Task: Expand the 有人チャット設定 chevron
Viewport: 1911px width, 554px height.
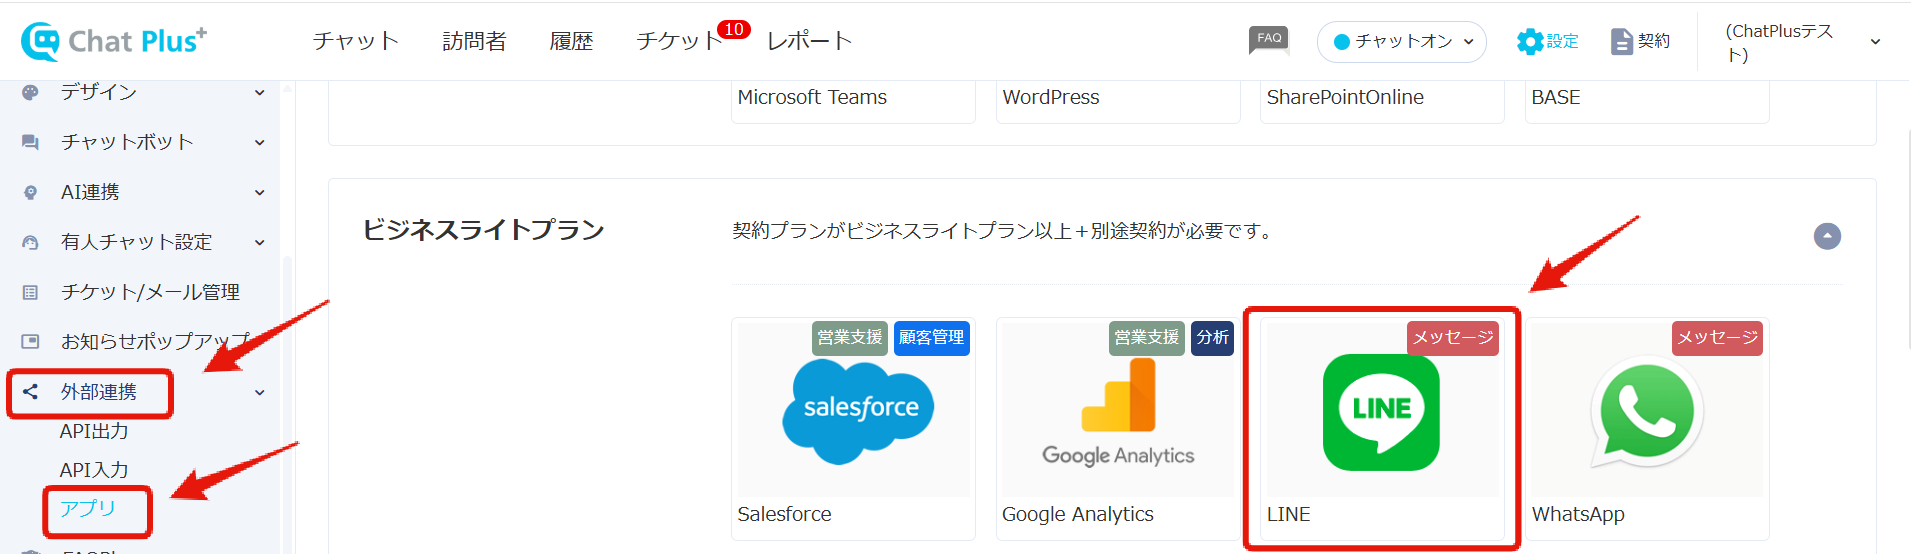Action: point(260,242)
